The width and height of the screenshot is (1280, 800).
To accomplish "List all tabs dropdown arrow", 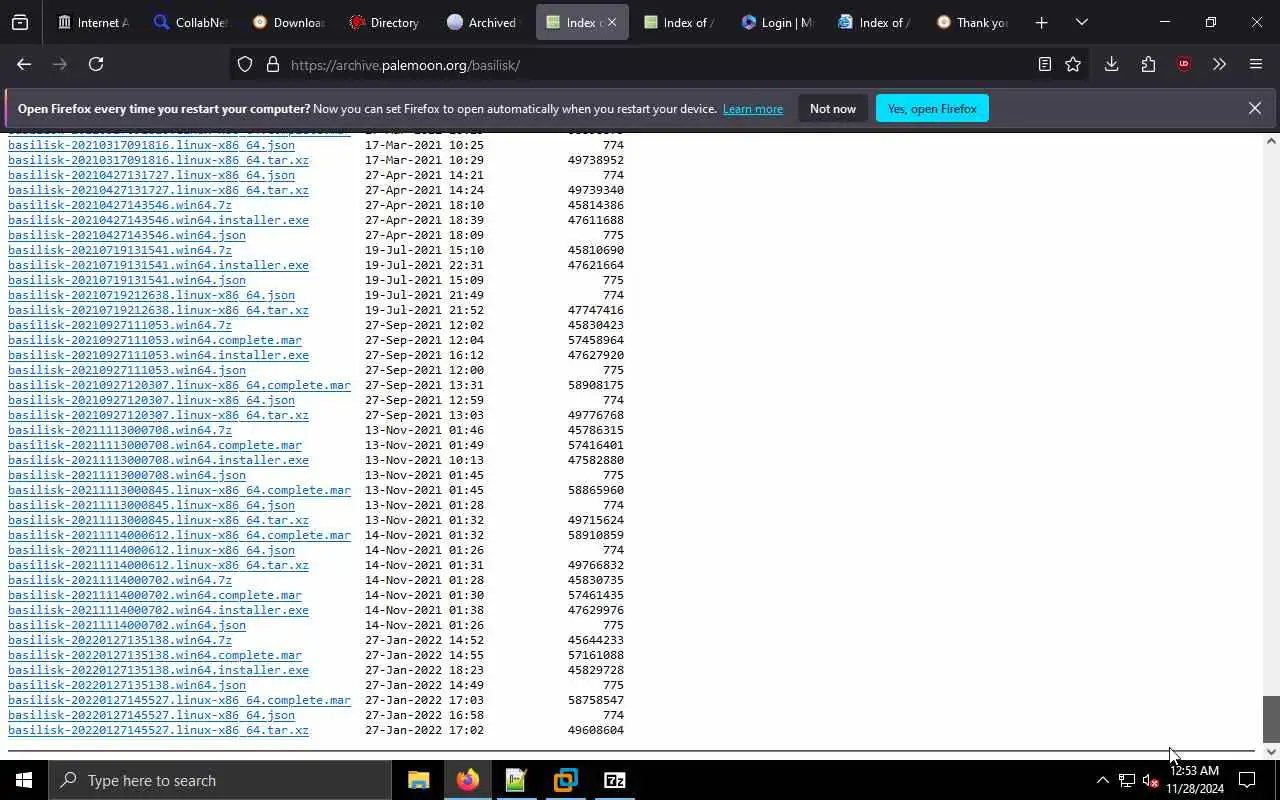I will (1081, 22).
